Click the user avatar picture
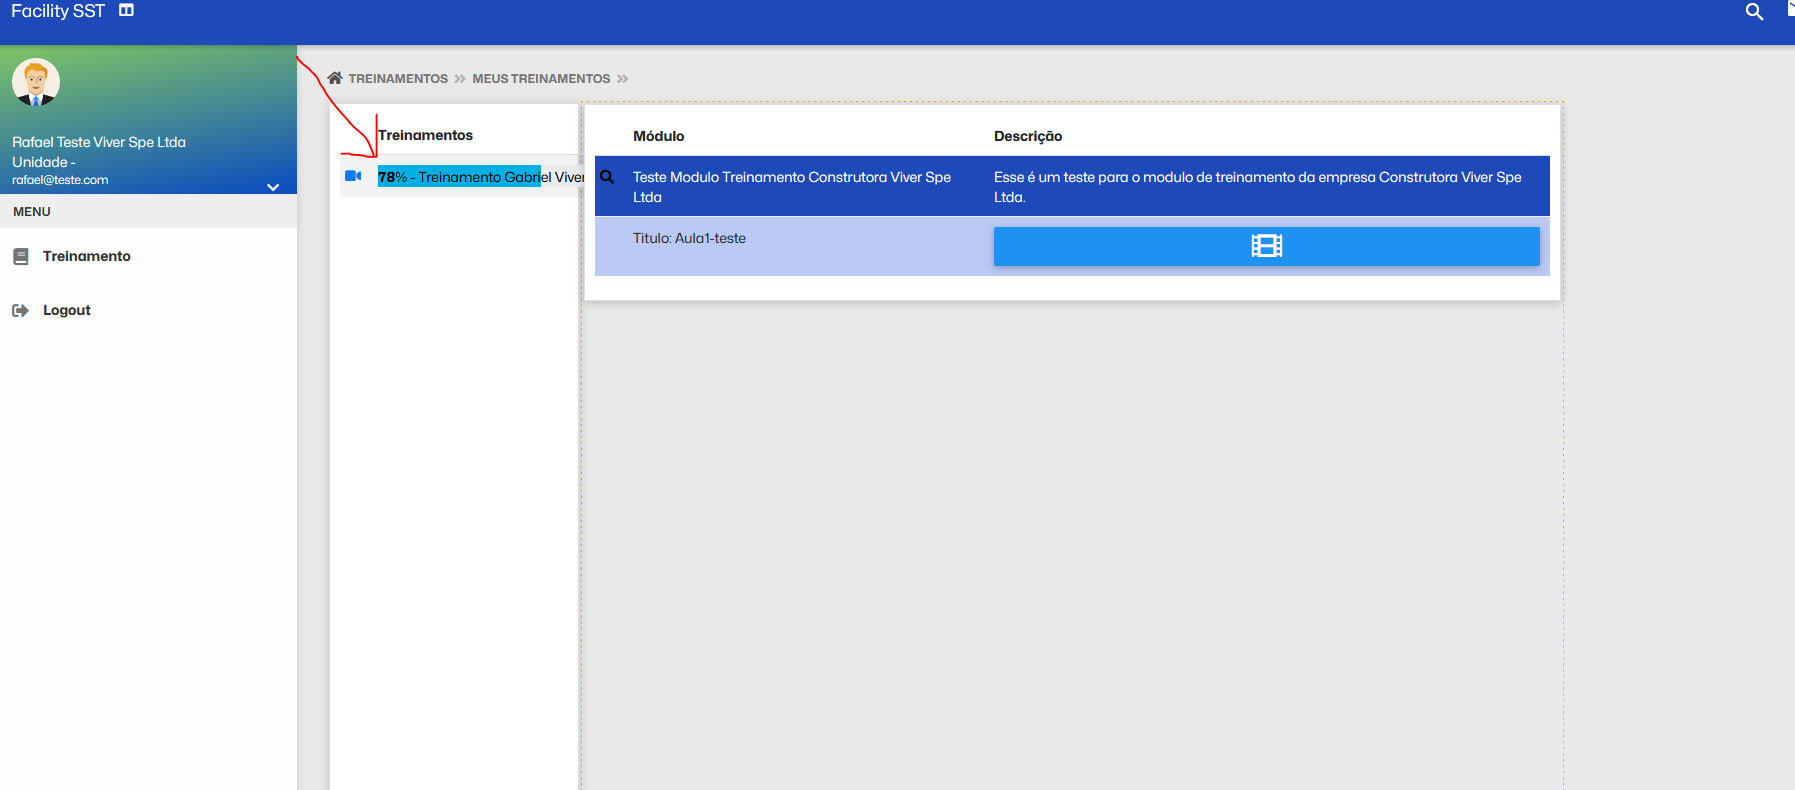Image resolution: width=1795 pixels, height=790 pixels. 36,82
